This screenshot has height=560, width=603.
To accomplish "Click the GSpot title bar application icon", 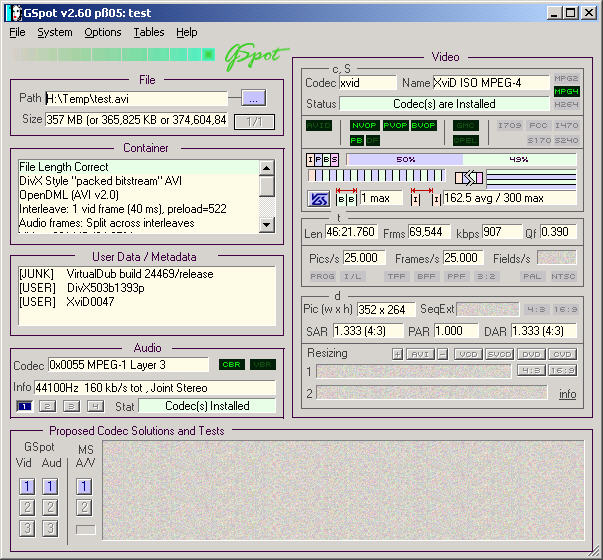I will click(14, 13).
